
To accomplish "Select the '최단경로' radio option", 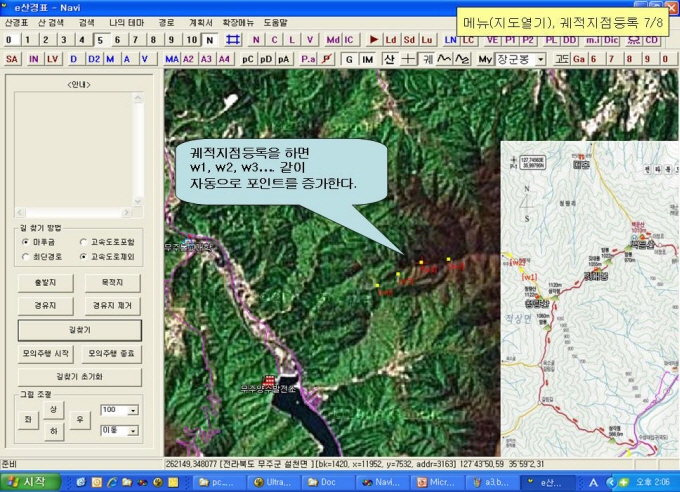I will tap(24, 256).
